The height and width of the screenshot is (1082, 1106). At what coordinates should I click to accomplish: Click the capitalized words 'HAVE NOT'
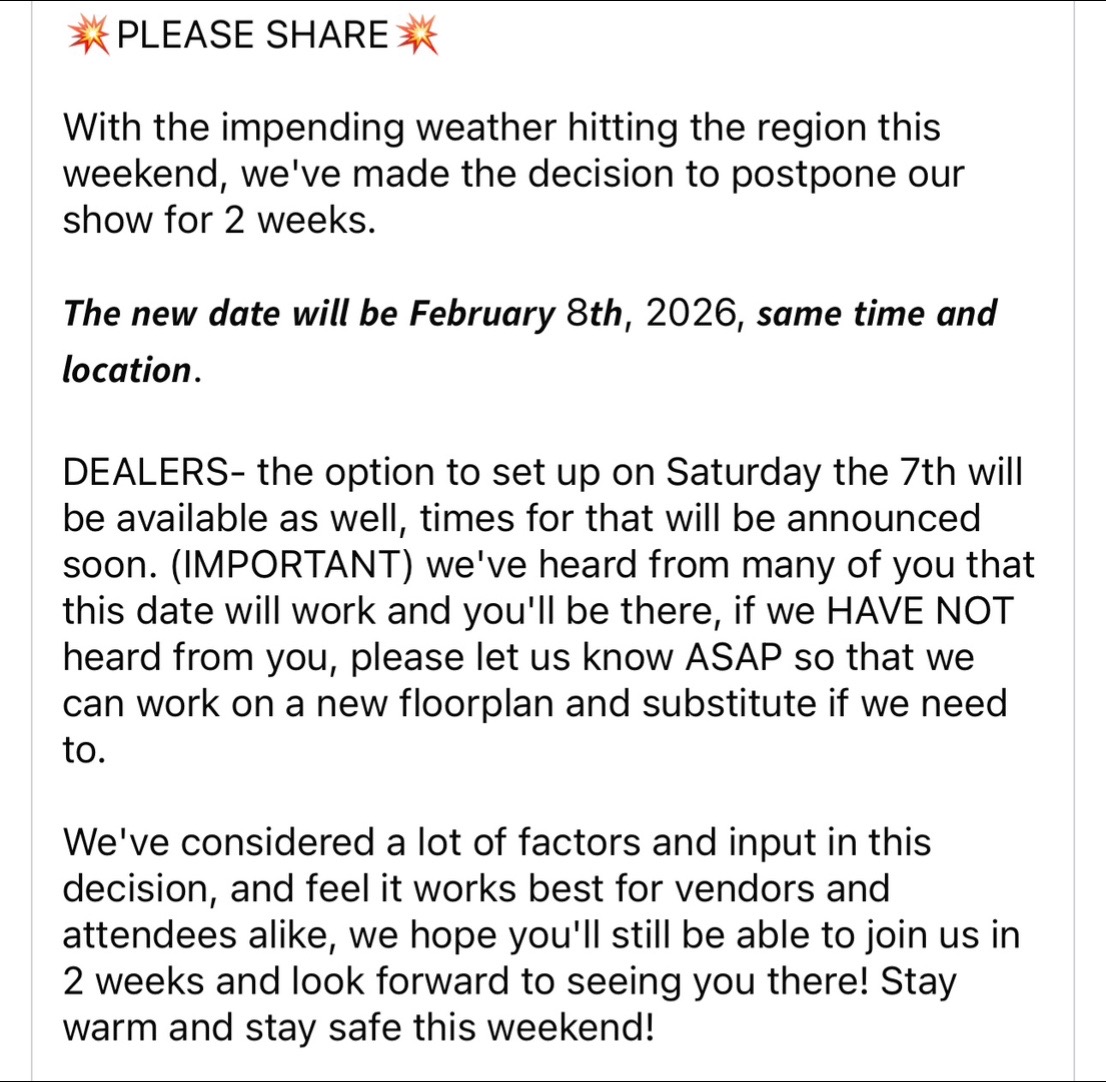tap(919, 611)
